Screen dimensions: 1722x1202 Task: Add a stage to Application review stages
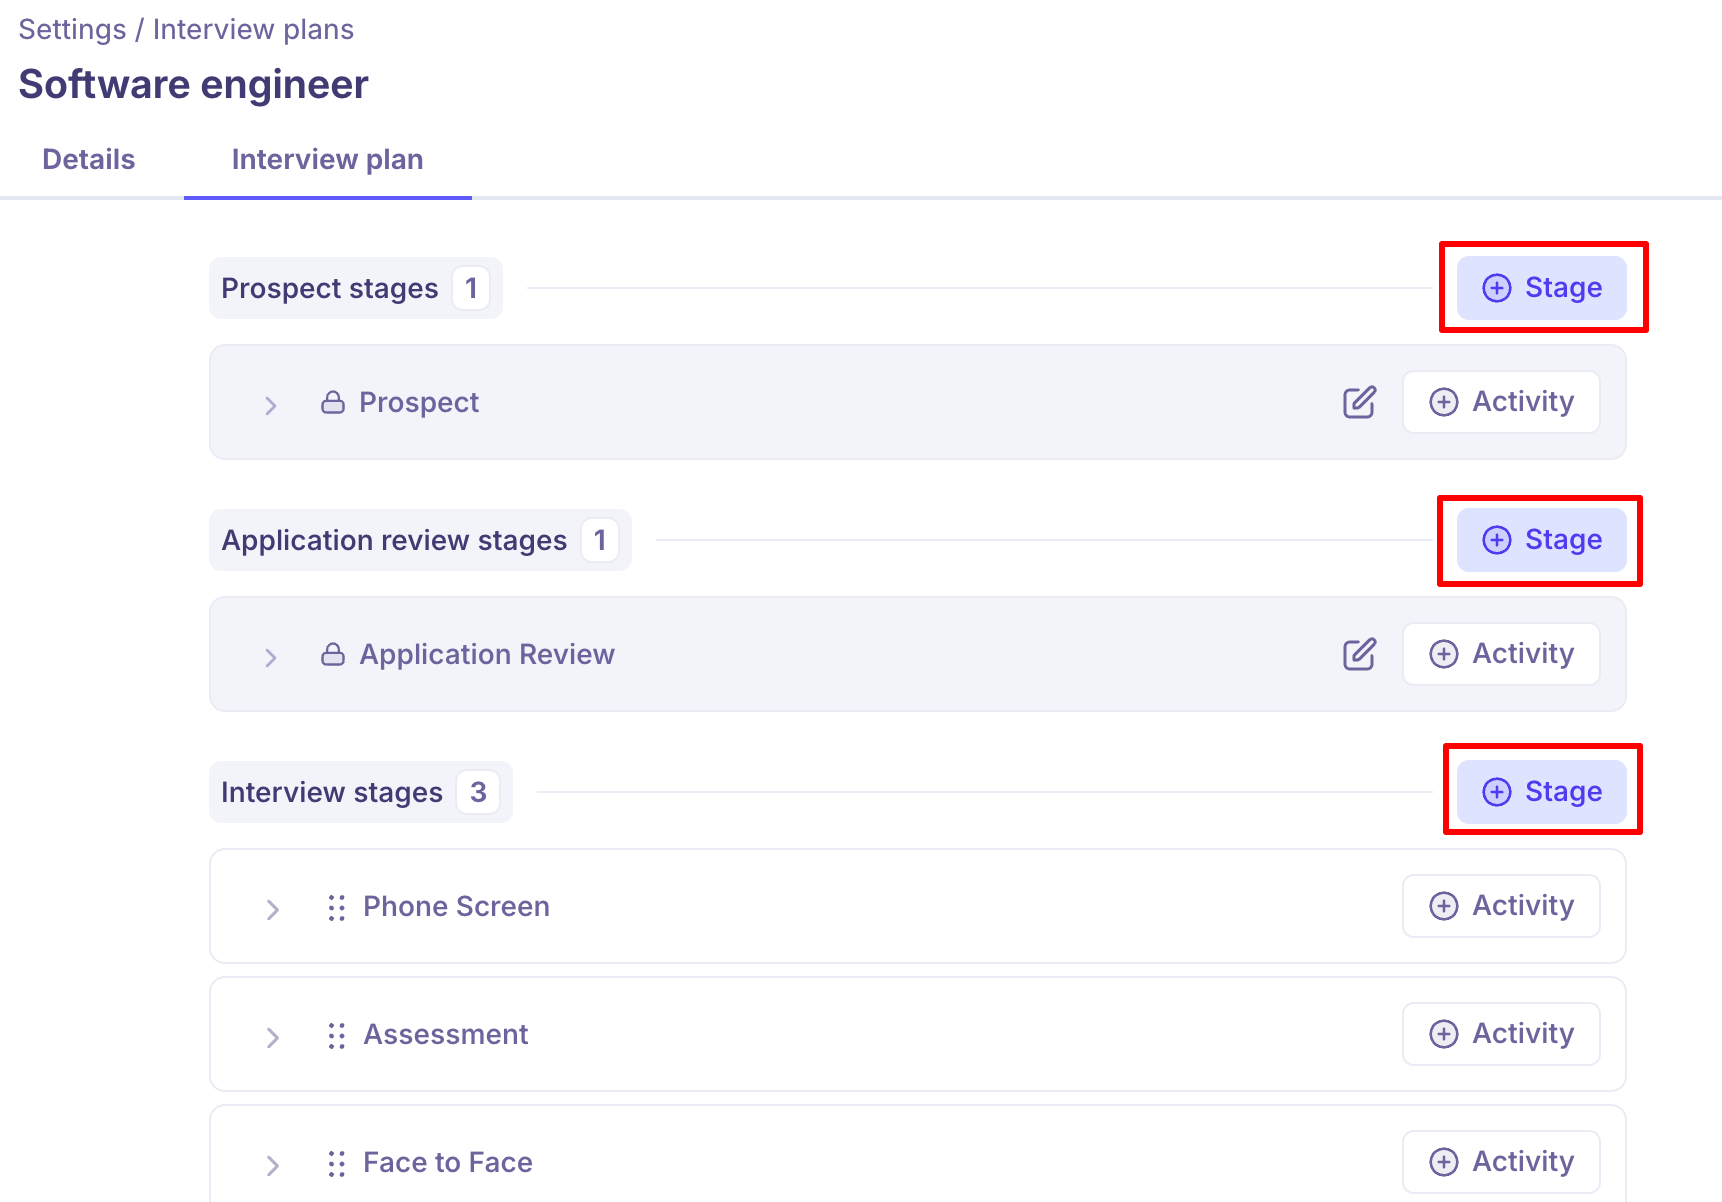[1541, 540]
